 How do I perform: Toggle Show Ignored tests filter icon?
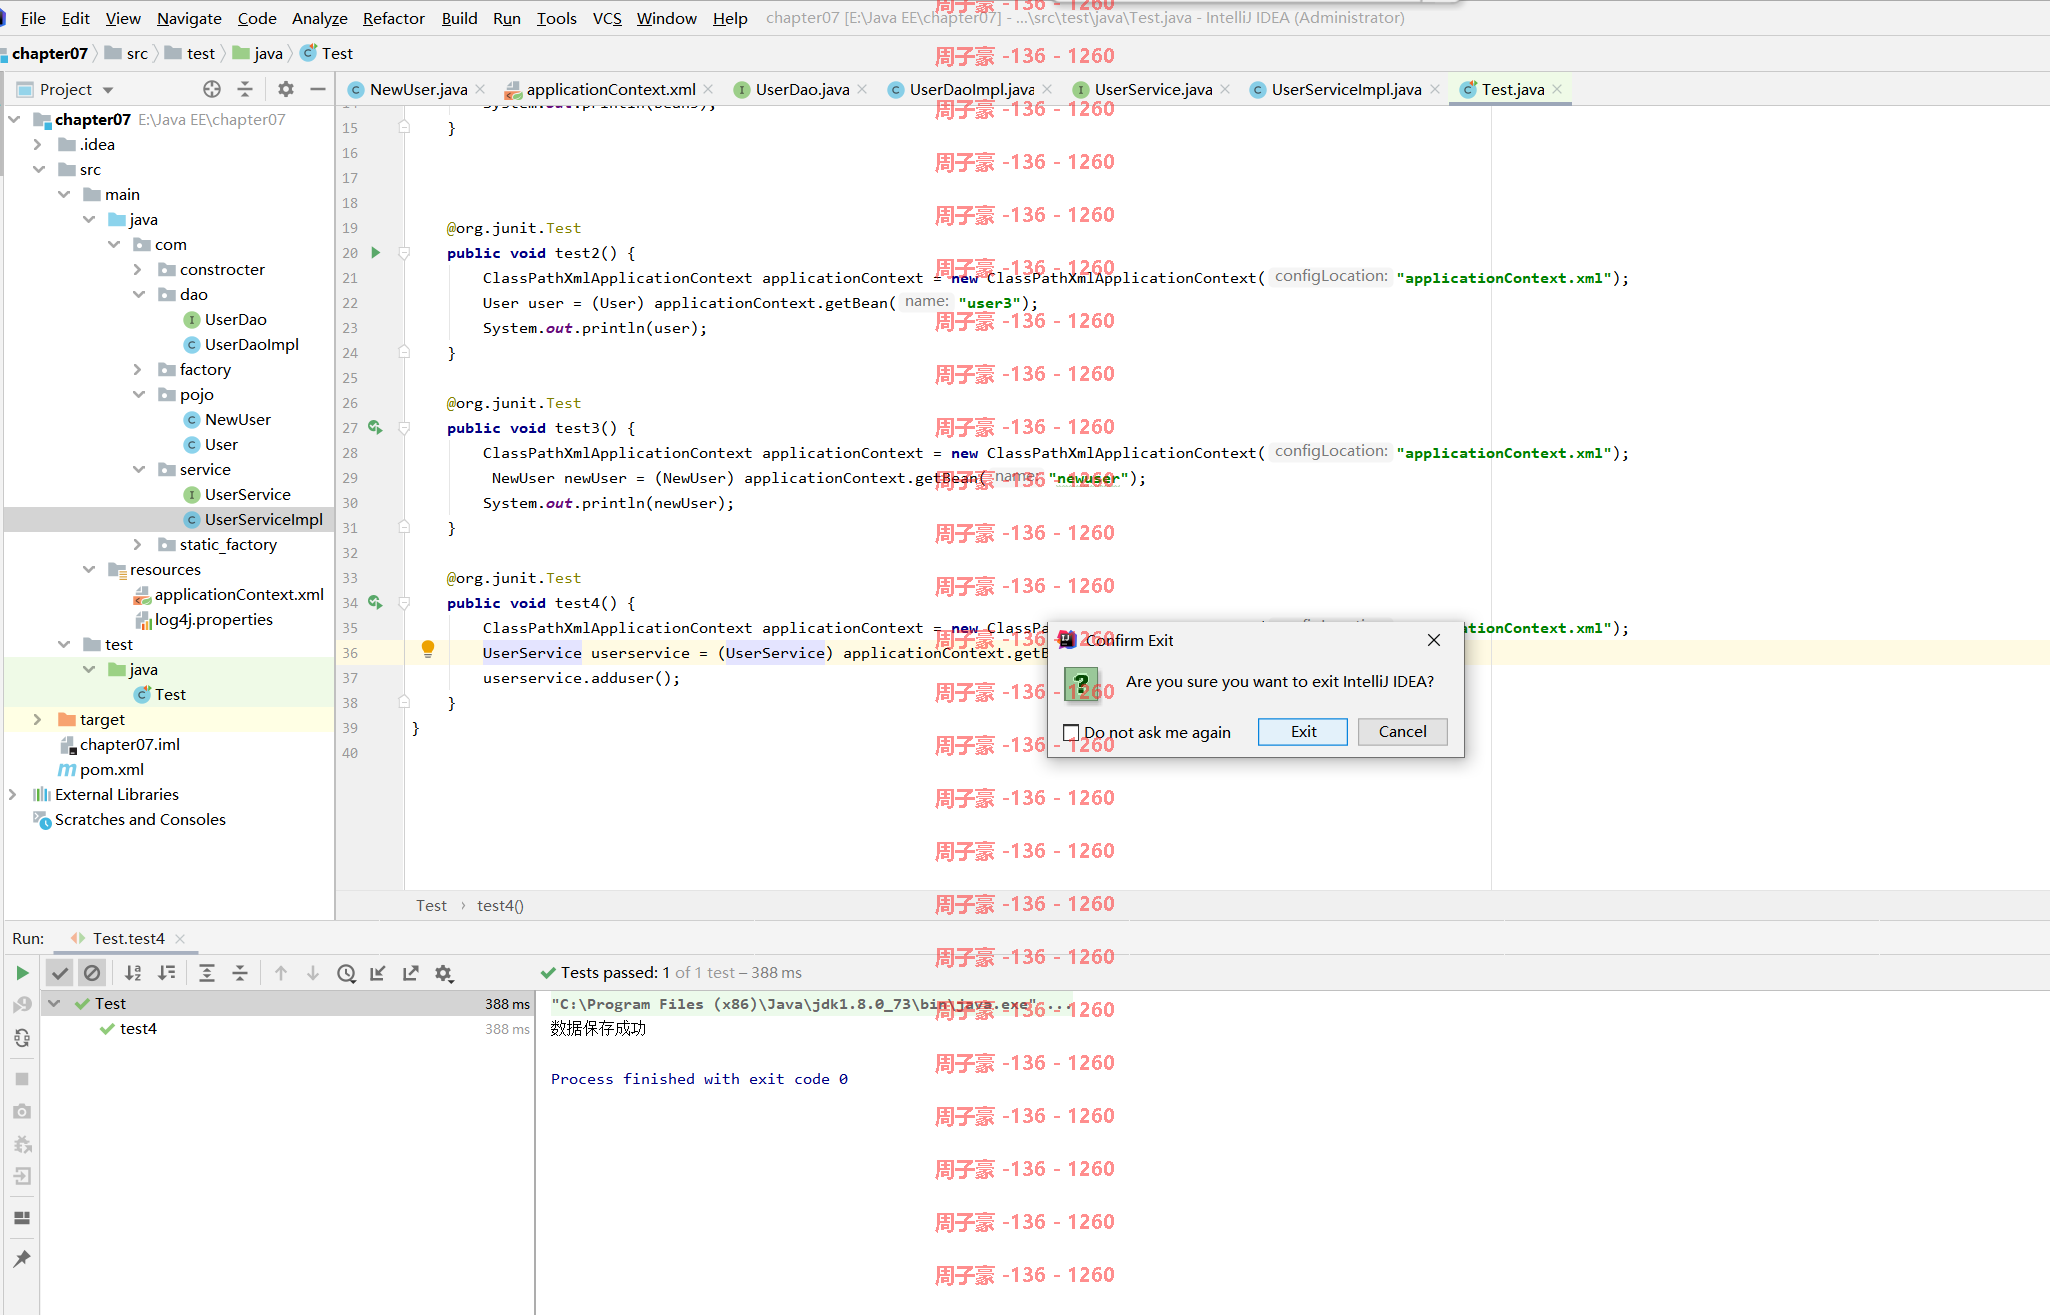[x=92, y=973]
